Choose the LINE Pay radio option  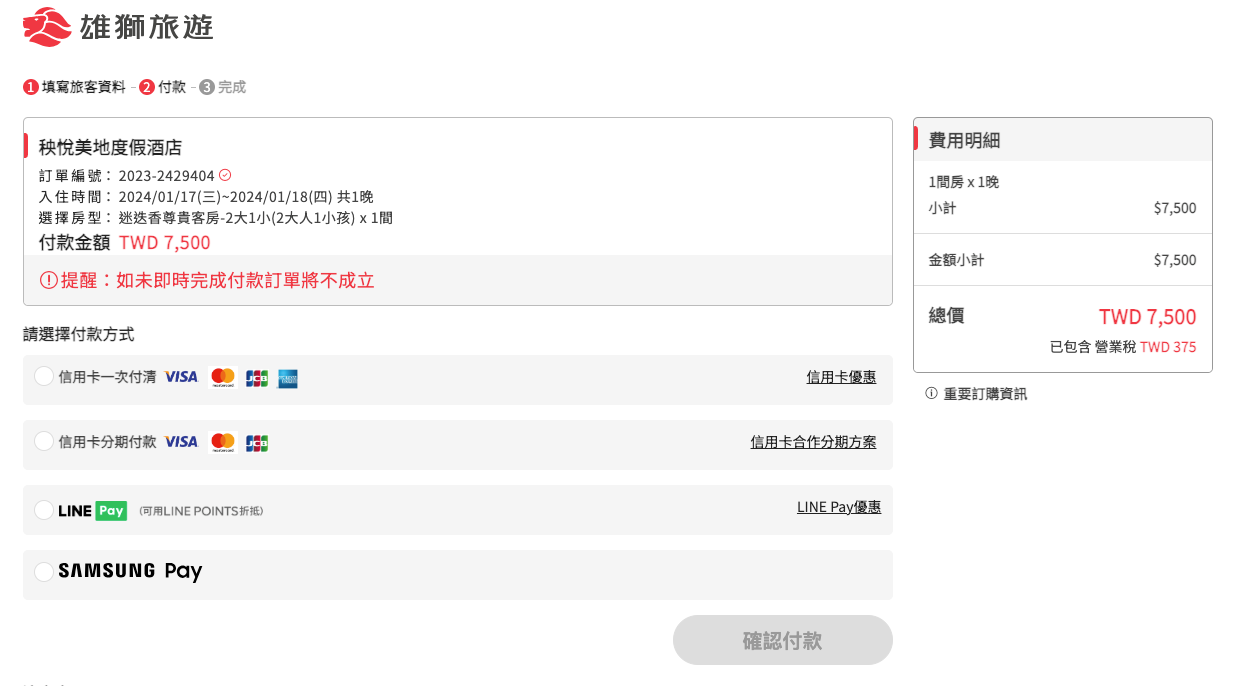point(44,510)
